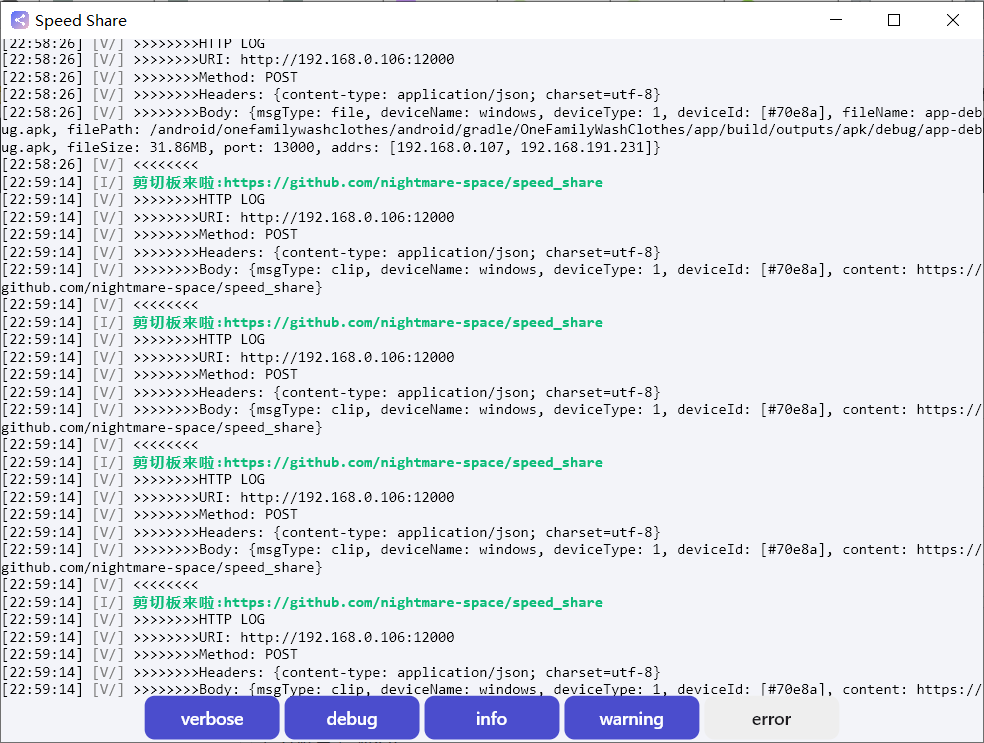Toggle the warning log level
The height and width of the screenshot is (743, 984).
click(x=631, y=718)
